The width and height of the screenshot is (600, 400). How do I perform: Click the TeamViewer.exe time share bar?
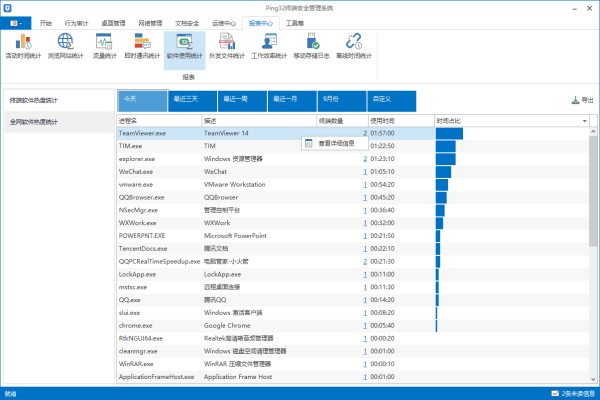click(449, 133)
